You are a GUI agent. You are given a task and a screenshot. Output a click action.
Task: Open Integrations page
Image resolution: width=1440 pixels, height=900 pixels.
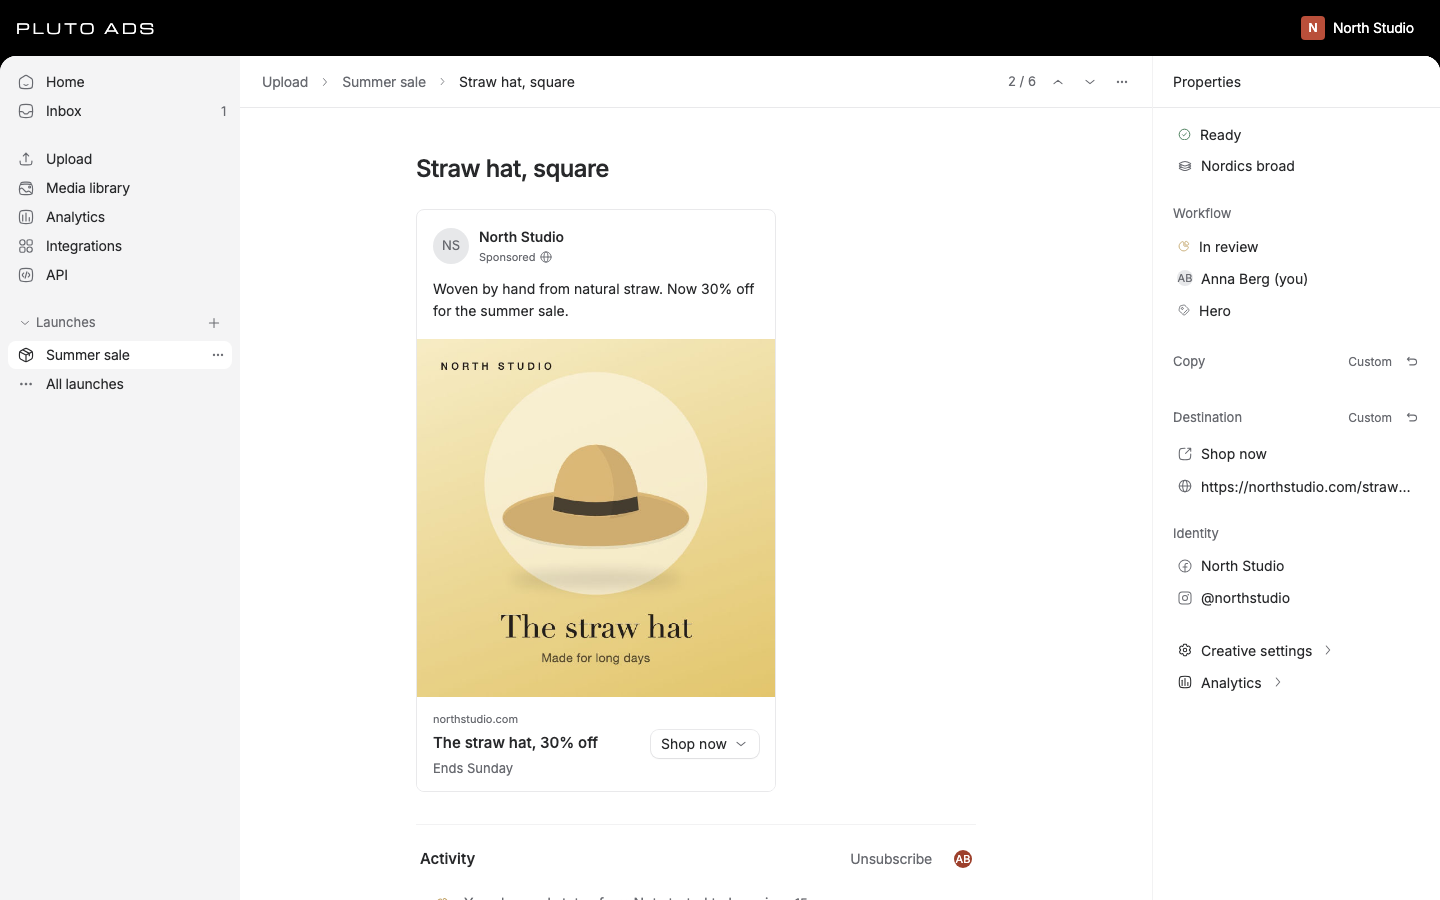(120, 246)
